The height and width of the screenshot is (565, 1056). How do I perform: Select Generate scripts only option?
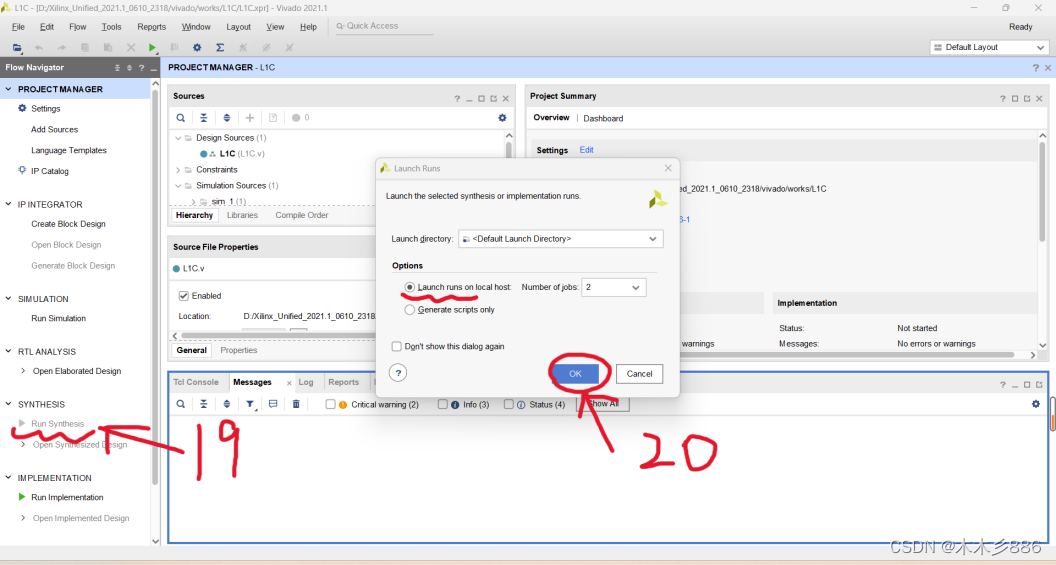click(x=409, y=310)
